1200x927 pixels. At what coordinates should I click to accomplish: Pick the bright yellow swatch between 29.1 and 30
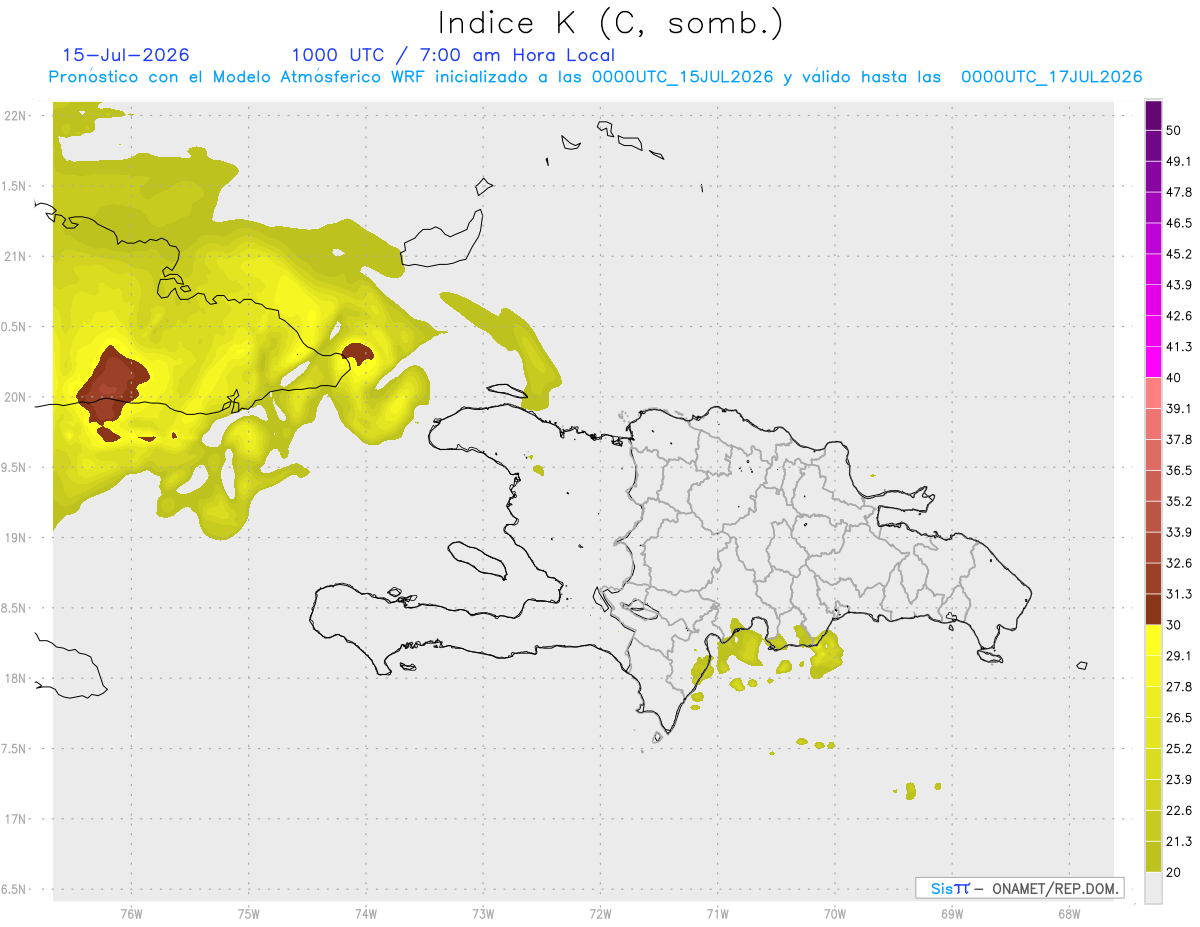pos(1153,640)
